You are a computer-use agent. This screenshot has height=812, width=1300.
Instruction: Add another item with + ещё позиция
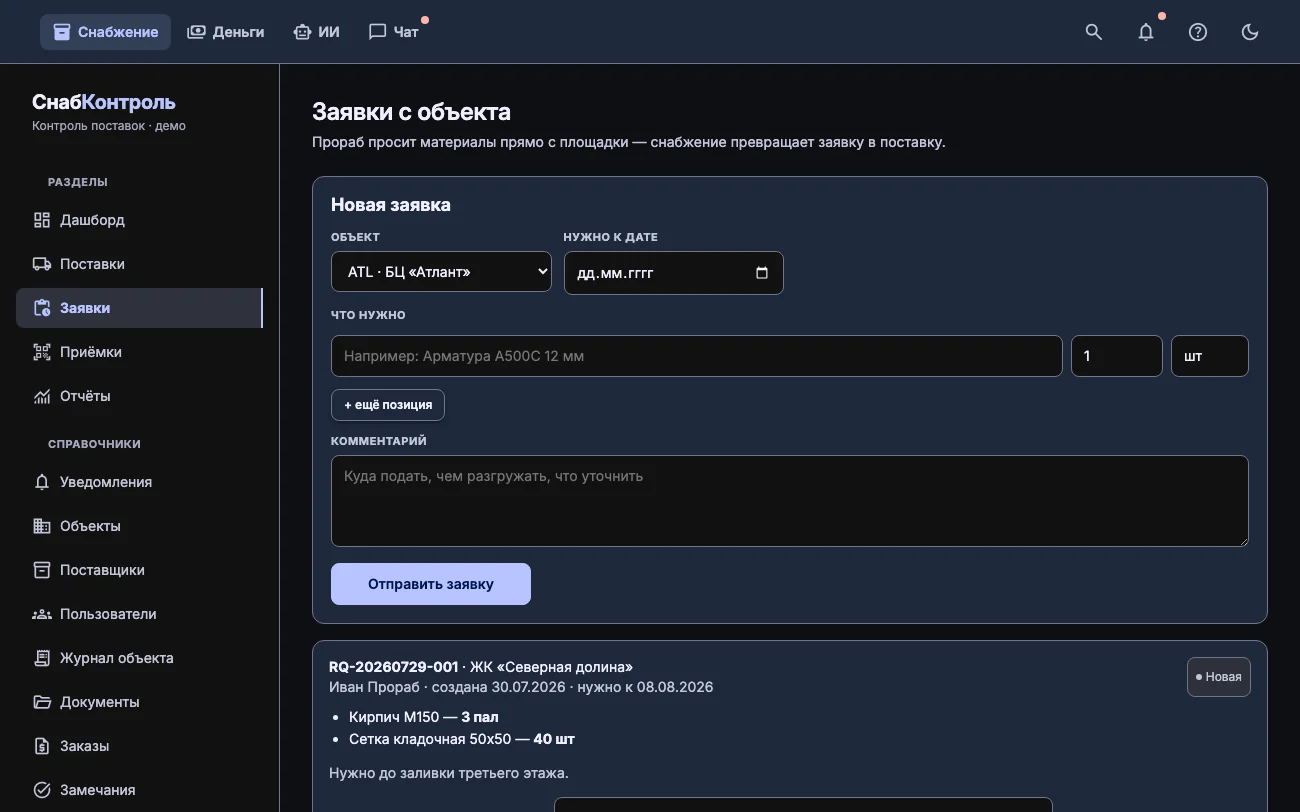coord(388,405)
